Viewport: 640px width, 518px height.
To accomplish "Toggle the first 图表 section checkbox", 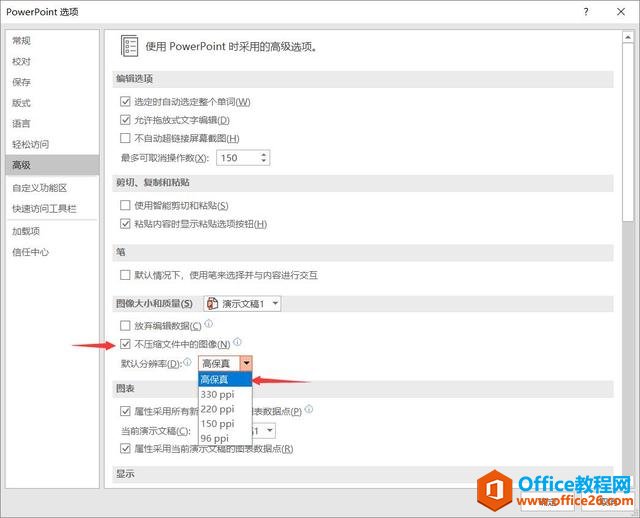I will point(125,411).
